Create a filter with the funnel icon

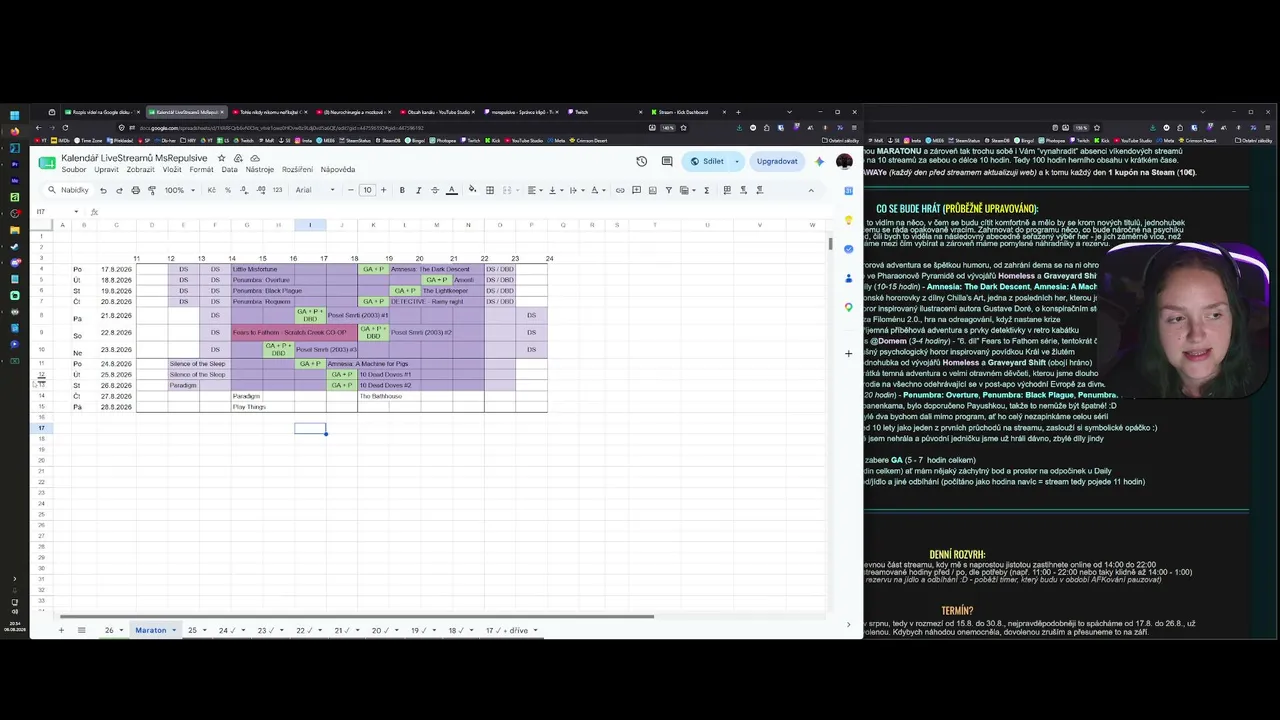(668, 190)
